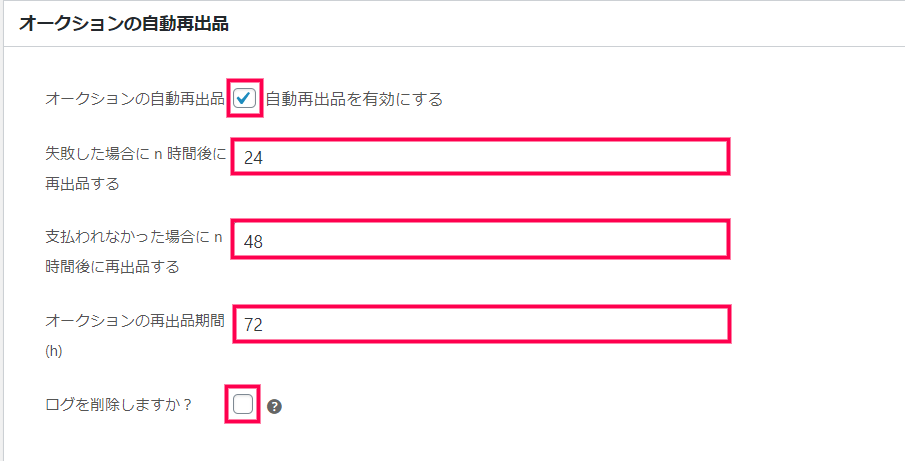Place cursor on the number 48
The width and height of the screenshot is (905, 461).
(x=253, y=241)
